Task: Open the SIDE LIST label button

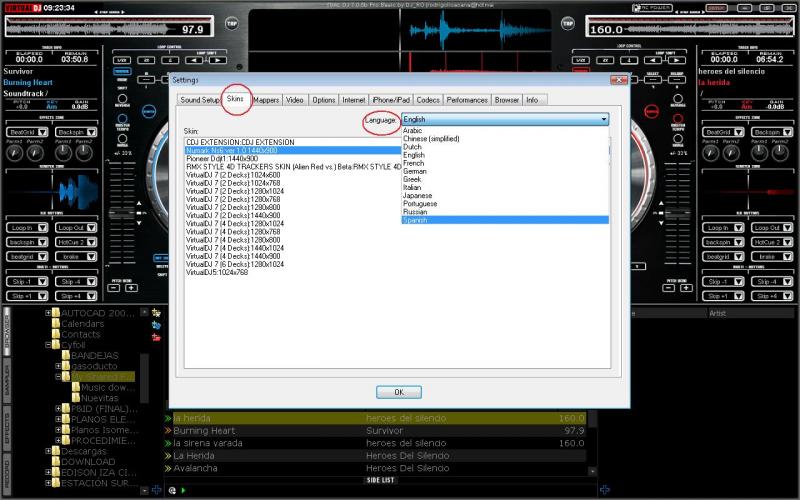Action: click(381, 480)
